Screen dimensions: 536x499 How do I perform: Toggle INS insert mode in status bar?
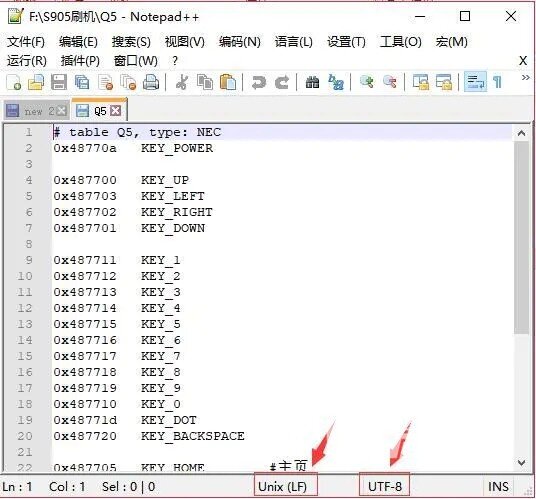498,486
